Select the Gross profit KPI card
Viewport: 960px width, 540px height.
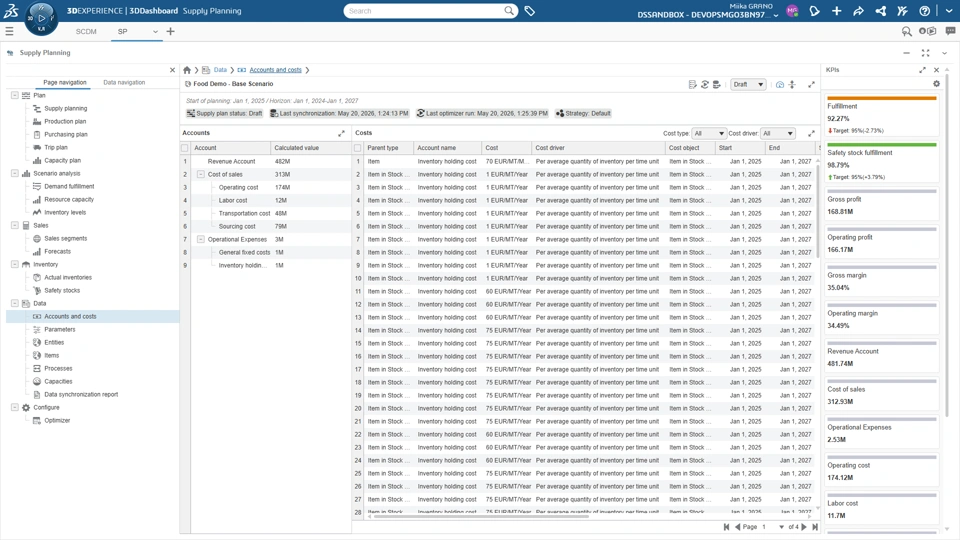tap(882, 205)
